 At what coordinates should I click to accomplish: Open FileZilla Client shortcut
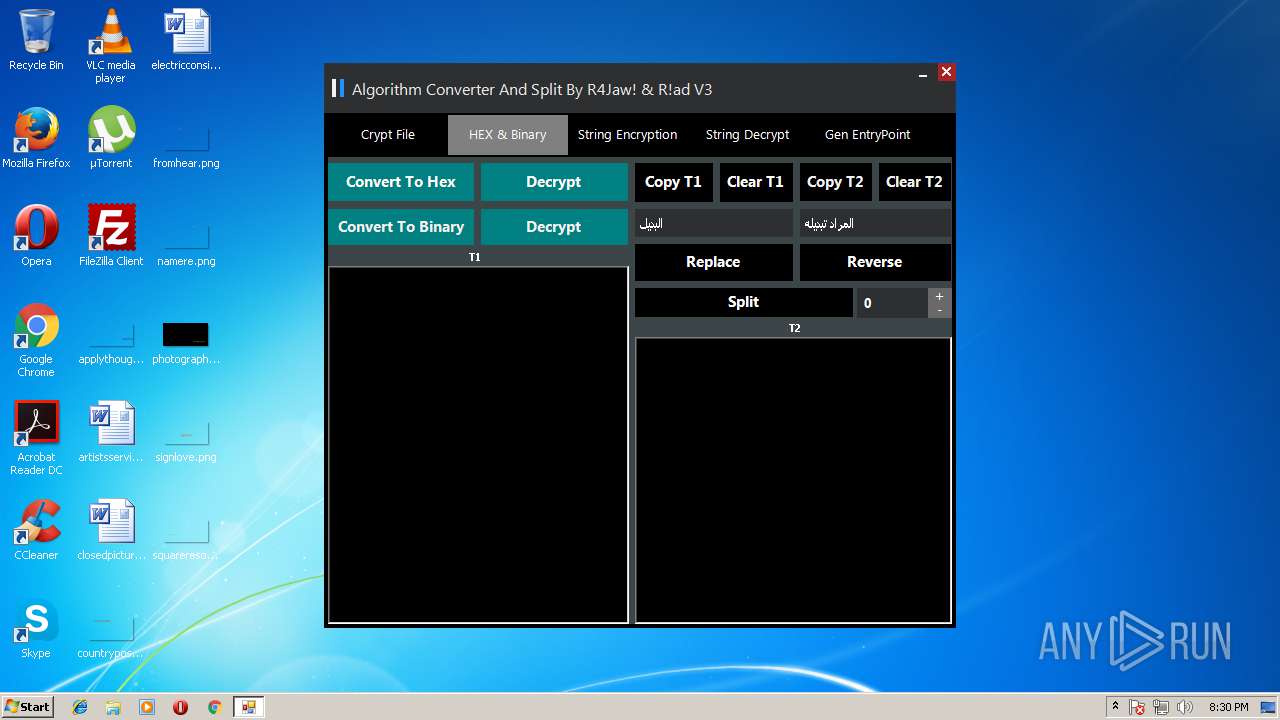click(111, 236)
